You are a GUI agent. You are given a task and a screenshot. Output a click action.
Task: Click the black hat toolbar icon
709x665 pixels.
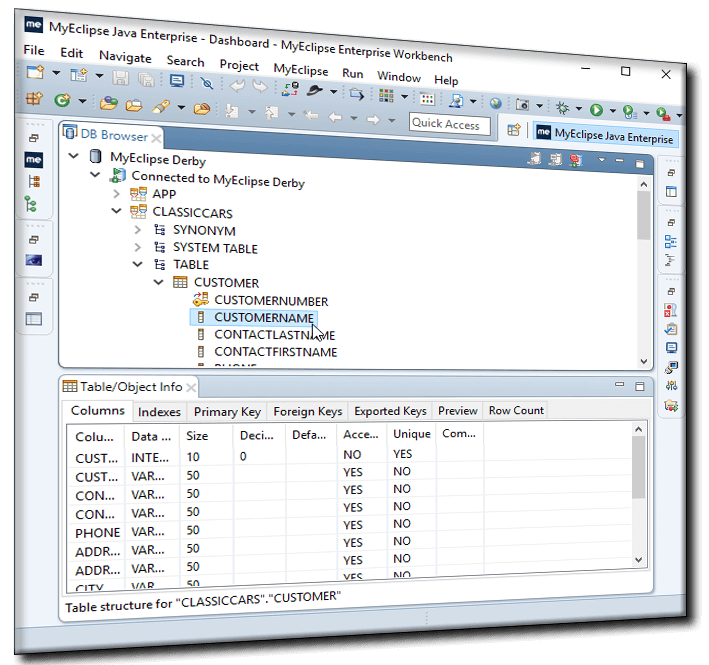point(314,90)
